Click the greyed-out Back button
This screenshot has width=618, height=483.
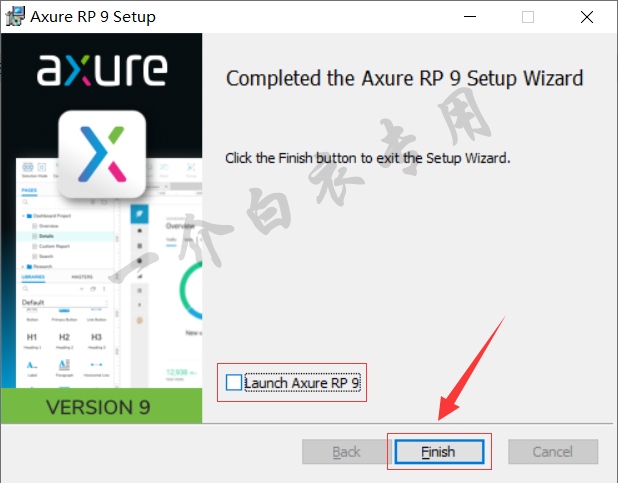346,451
